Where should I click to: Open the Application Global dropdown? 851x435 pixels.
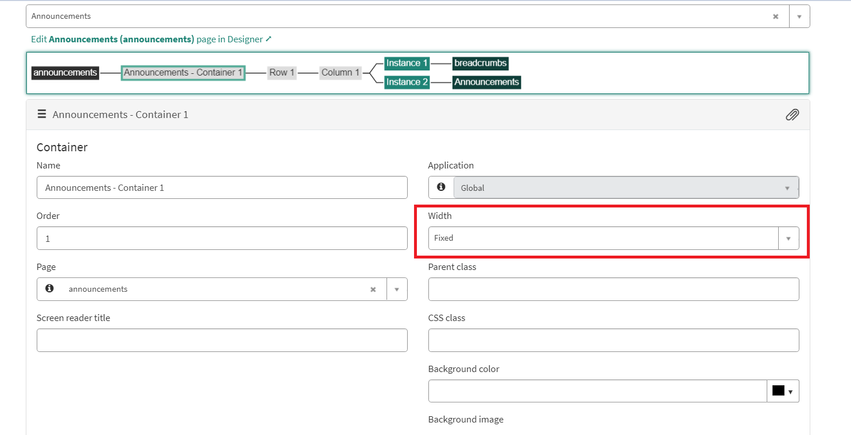tap(626, 188)
